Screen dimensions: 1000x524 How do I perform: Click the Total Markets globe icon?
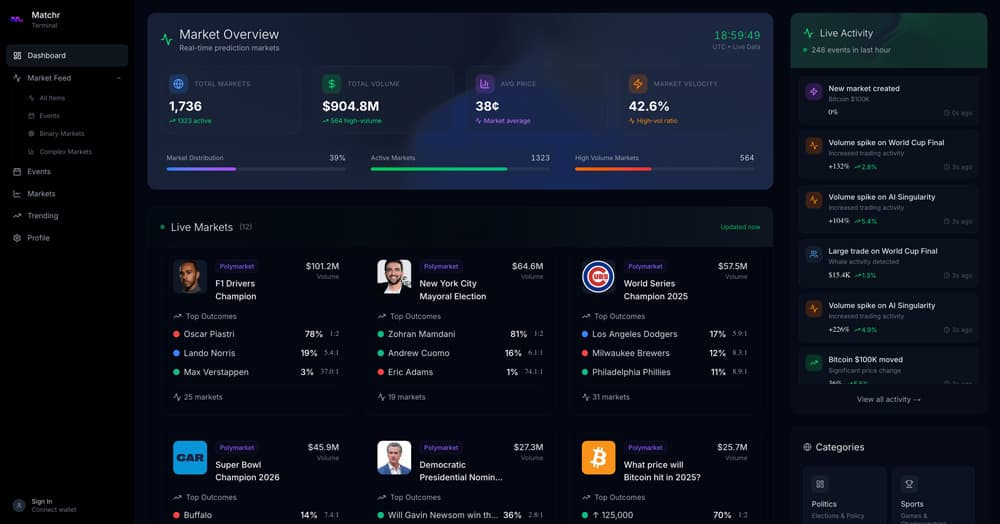(x=178, y=84)
